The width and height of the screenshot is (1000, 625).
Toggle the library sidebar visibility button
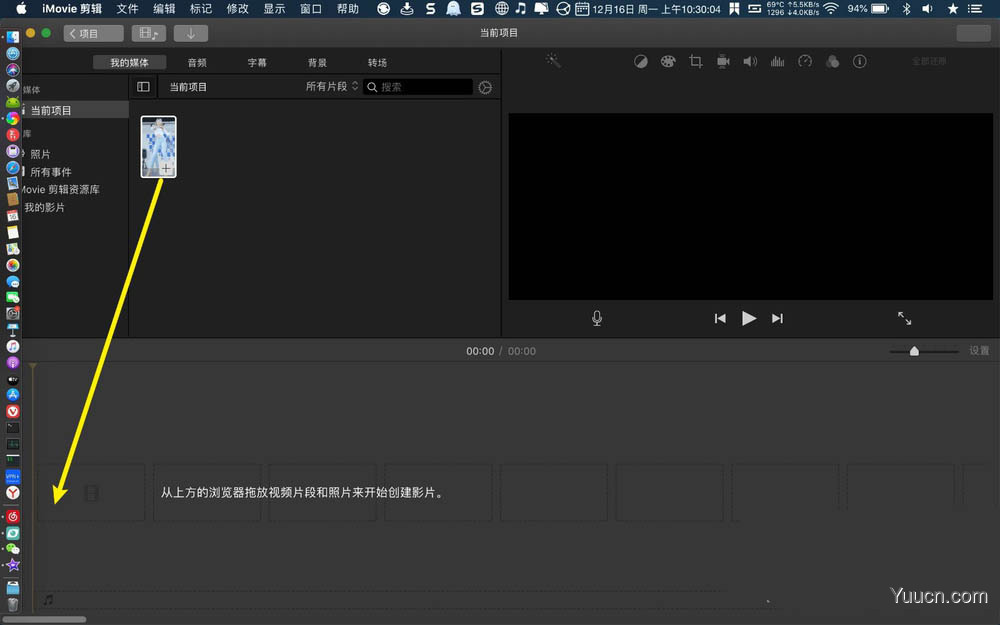143,87
